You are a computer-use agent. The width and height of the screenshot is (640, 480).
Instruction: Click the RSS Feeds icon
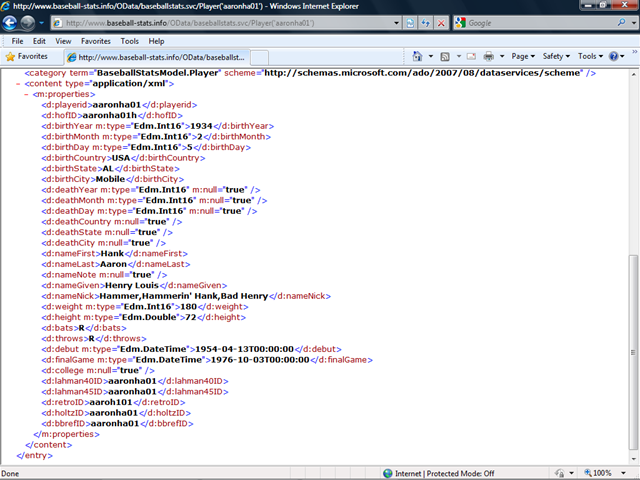tap(445, 56)
